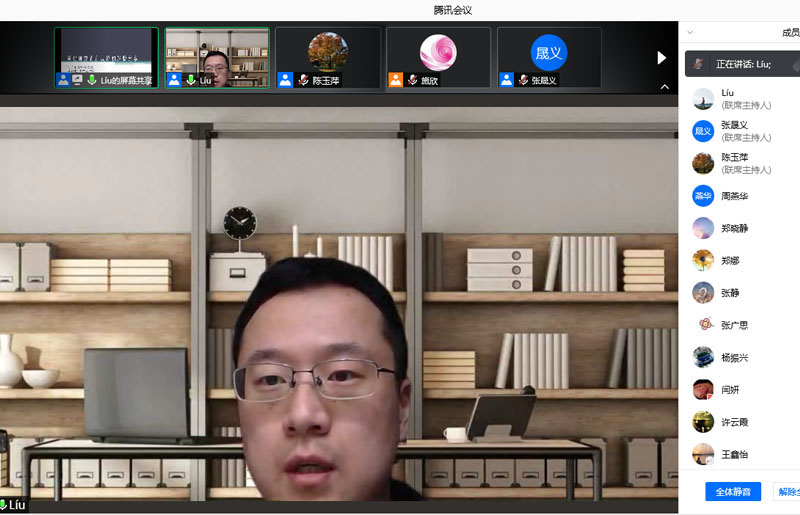Viewport: 800px width, 515px height.
Task: Select Liu's camera video thumbnail
Action: point(216,52)
